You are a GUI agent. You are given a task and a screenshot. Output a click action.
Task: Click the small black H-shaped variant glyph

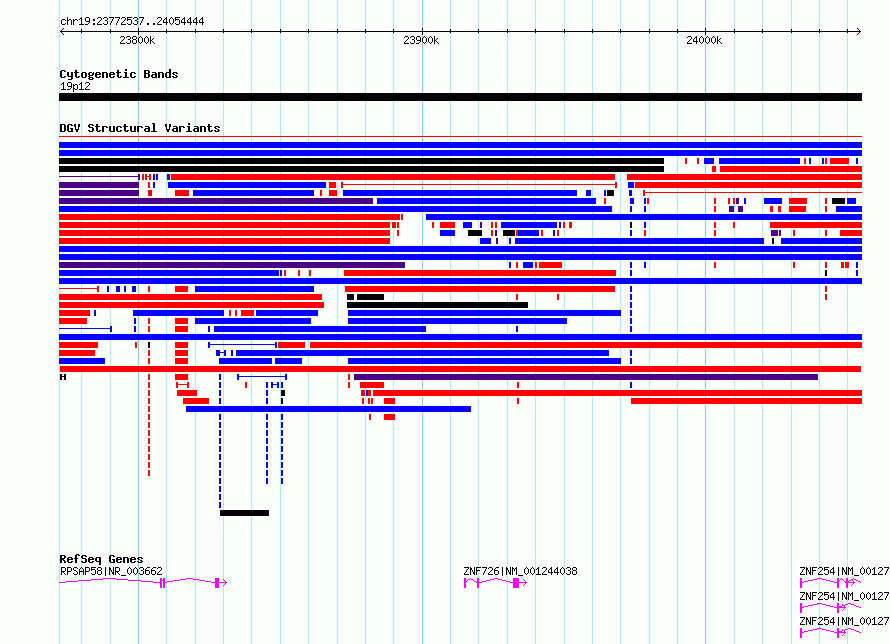click(63, 377)
